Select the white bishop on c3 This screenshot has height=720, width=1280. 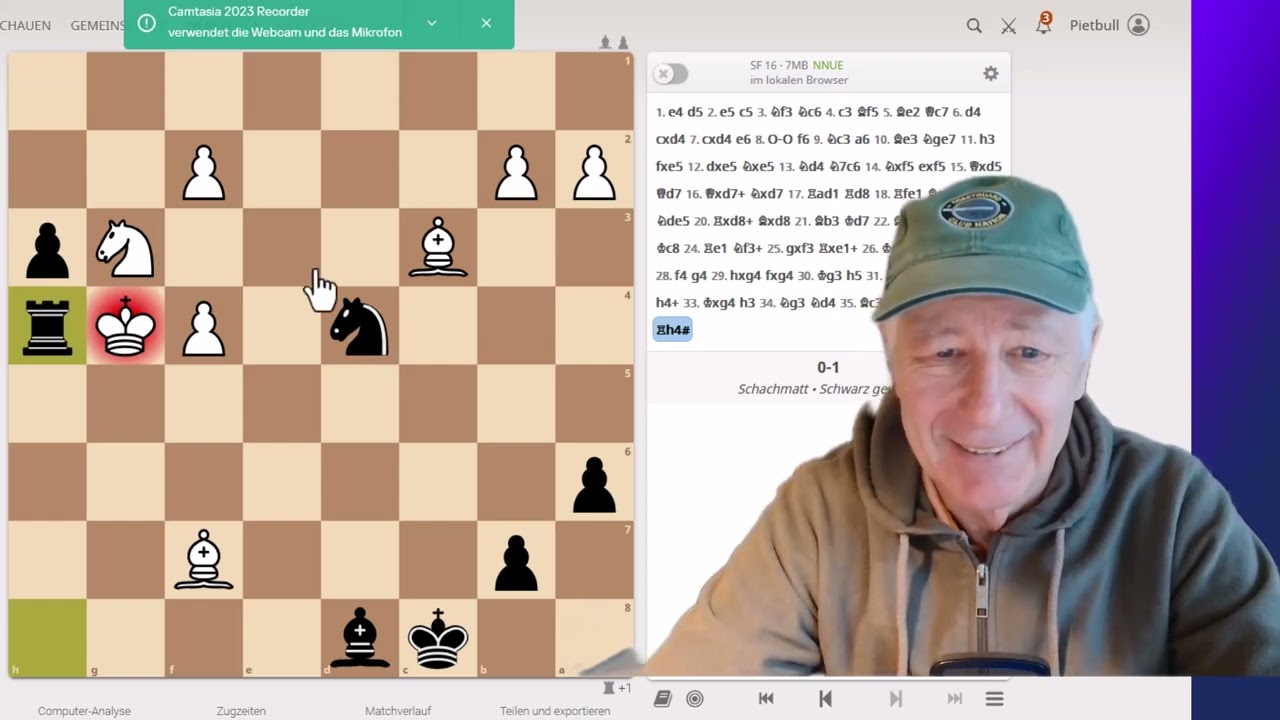[437, 248]
